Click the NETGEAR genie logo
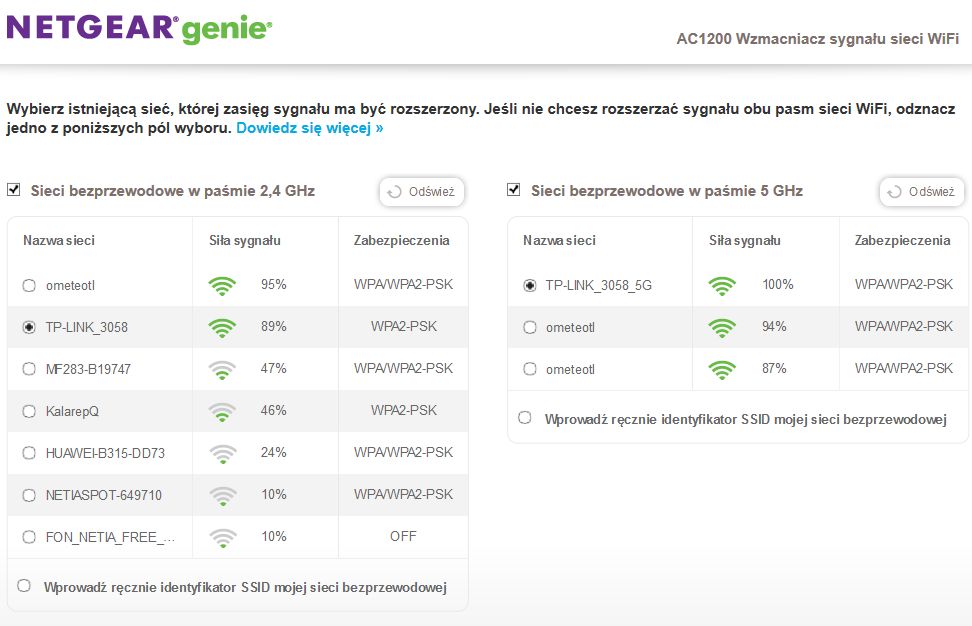972x626 pixels. coord(139,29)
